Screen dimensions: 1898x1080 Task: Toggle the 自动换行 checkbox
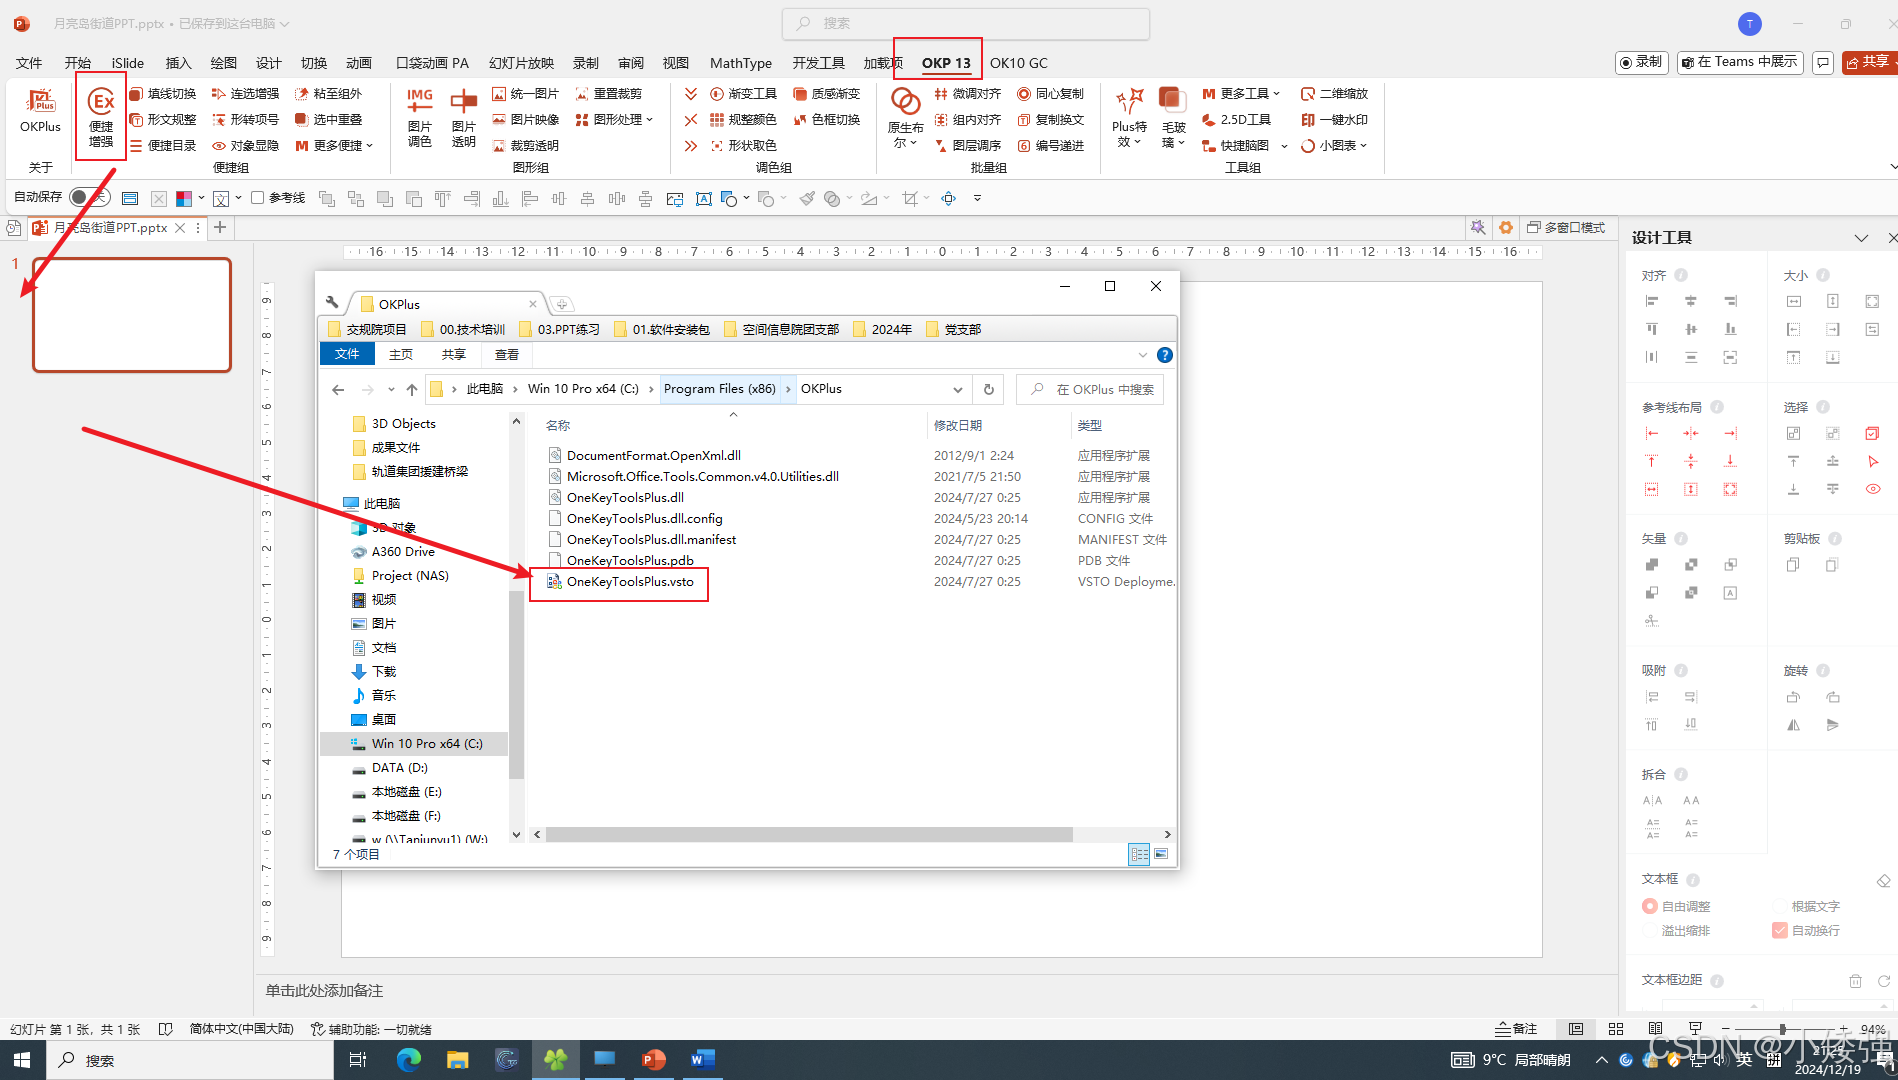tap(1779, 930)
